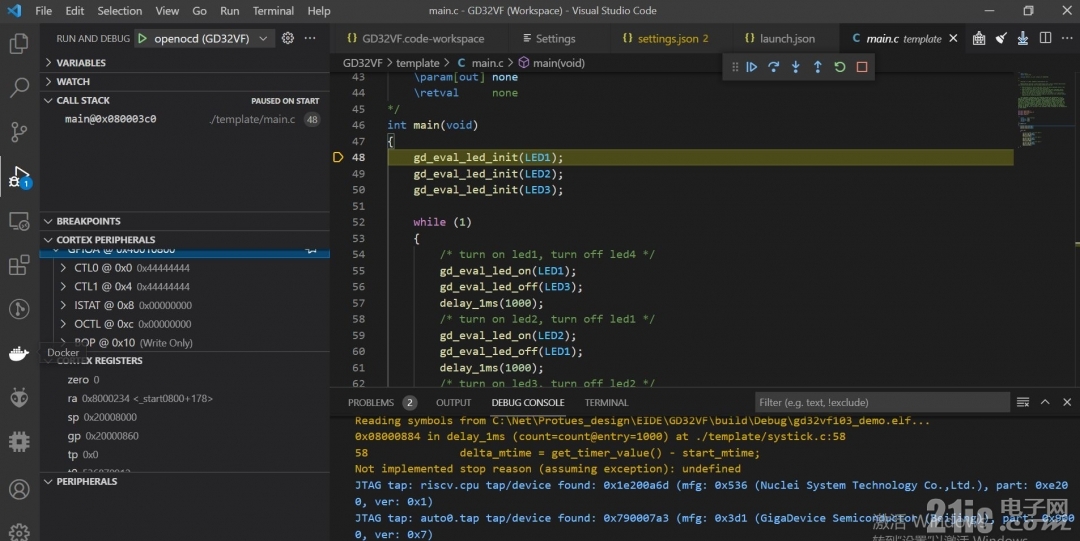Step out in debug toolbar
1080x541 pixels.
tap(818, 67)
